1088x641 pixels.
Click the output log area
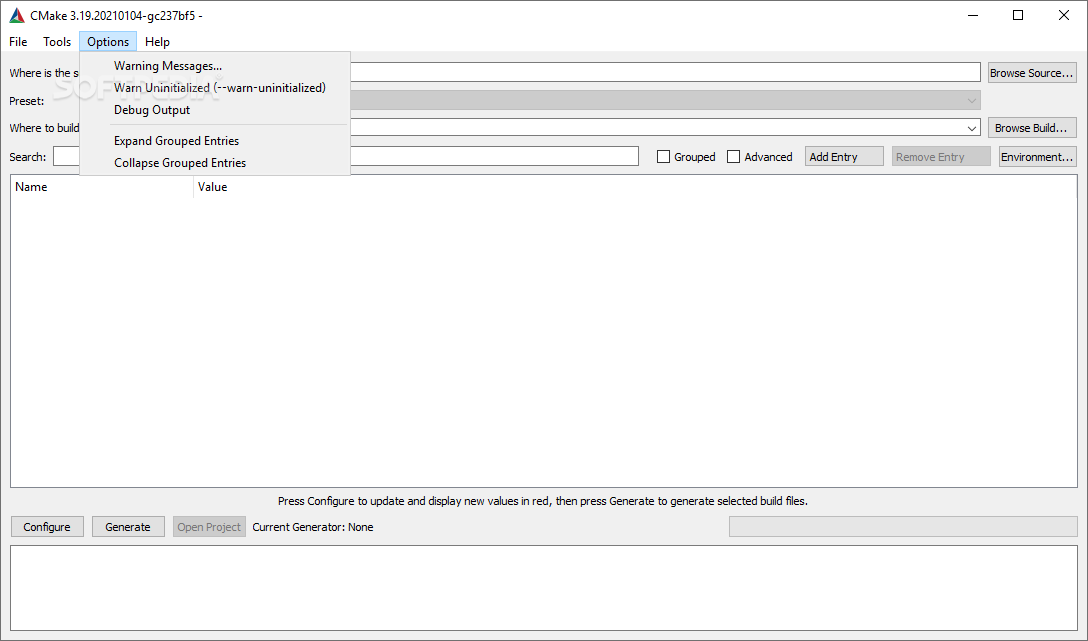click(x=543, y=588)
